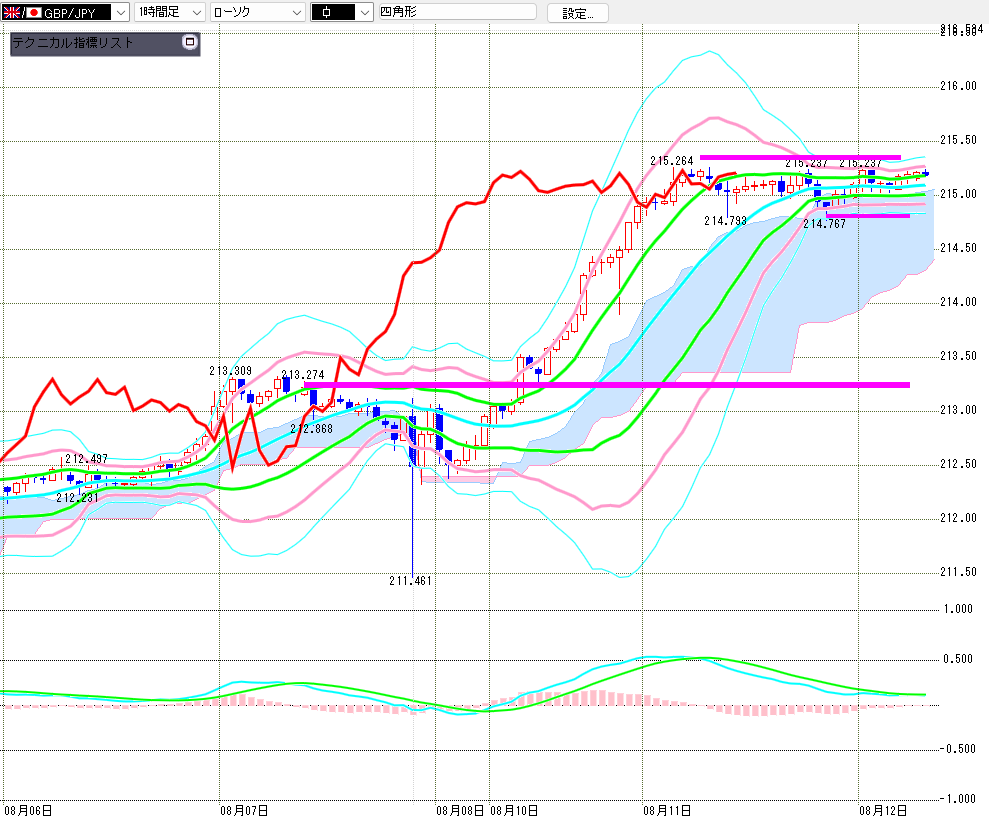Click the 0.500 MACD axis label
Viewport: 989px width, 821px height.
(958, 659)
